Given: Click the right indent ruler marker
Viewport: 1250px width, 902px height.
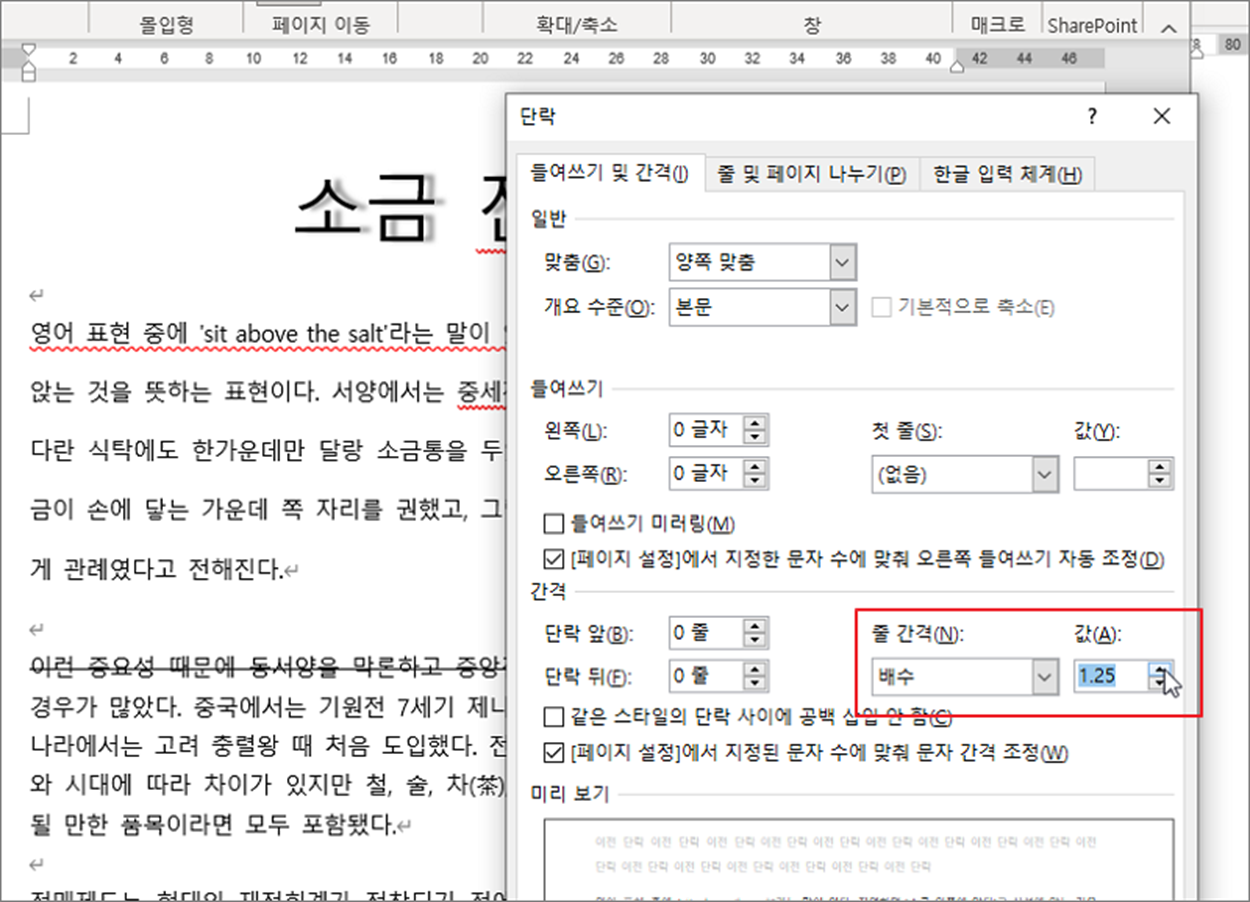Looking at the screenshot, I should [x=956, y=67].
